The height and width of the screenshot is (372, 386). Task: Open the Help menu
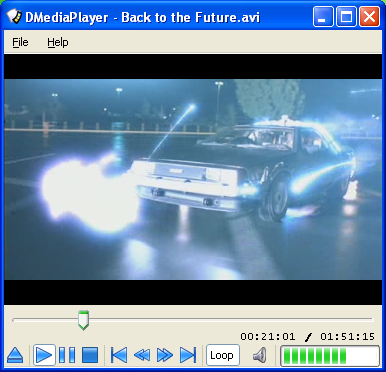coord(58,42)
